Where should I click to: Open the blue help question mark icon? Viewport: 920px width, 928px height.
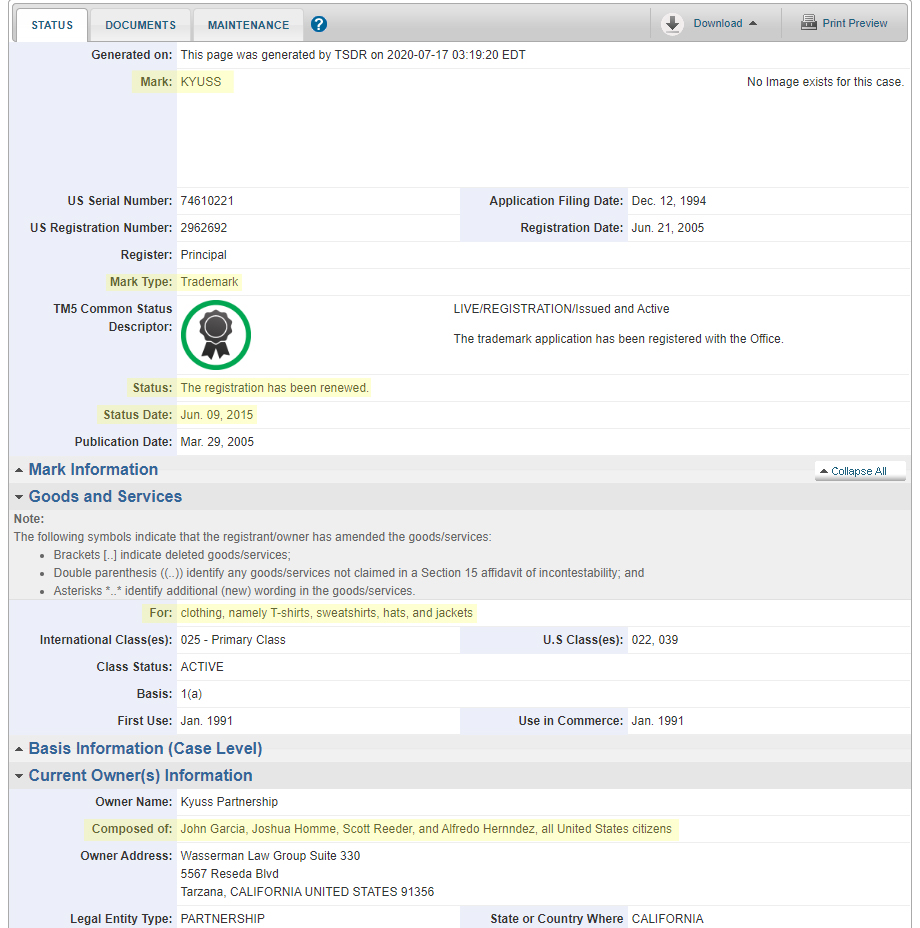point(319,24)
